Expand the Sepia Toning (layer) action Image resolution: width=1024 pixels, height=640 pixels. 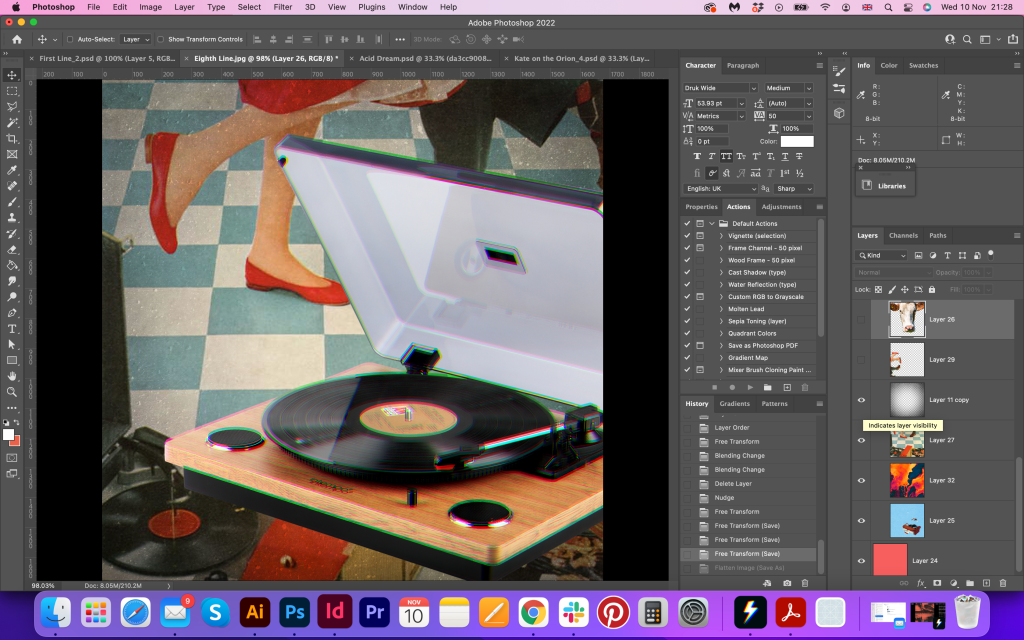(722, 321)
